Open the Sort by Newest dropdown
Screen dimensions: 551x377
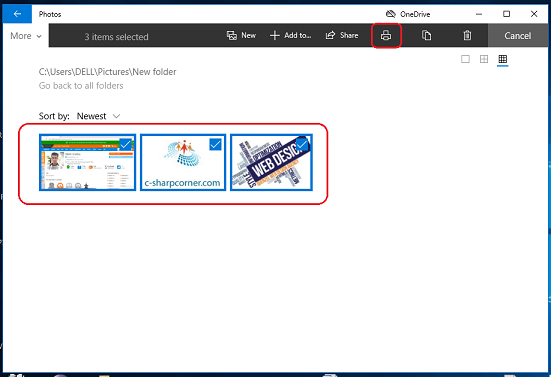(x=98, y=116)
